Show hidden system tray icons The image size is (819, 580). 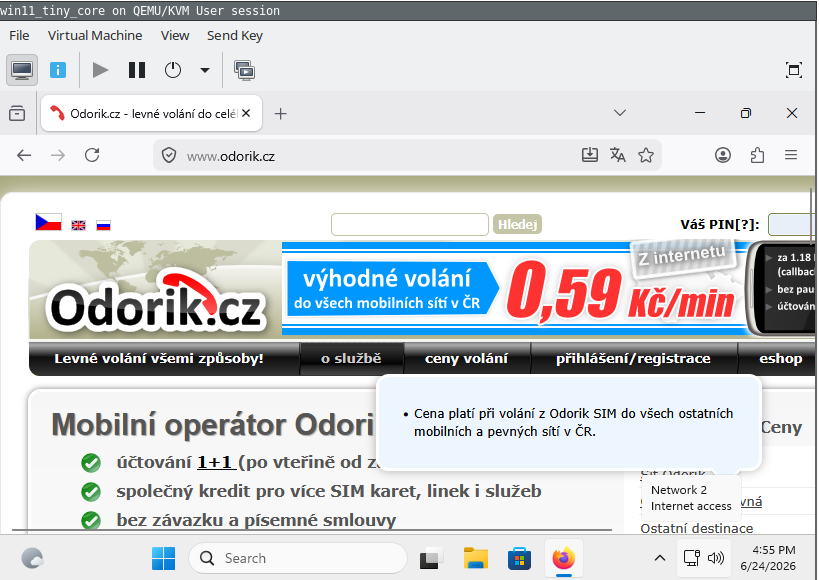660,558
